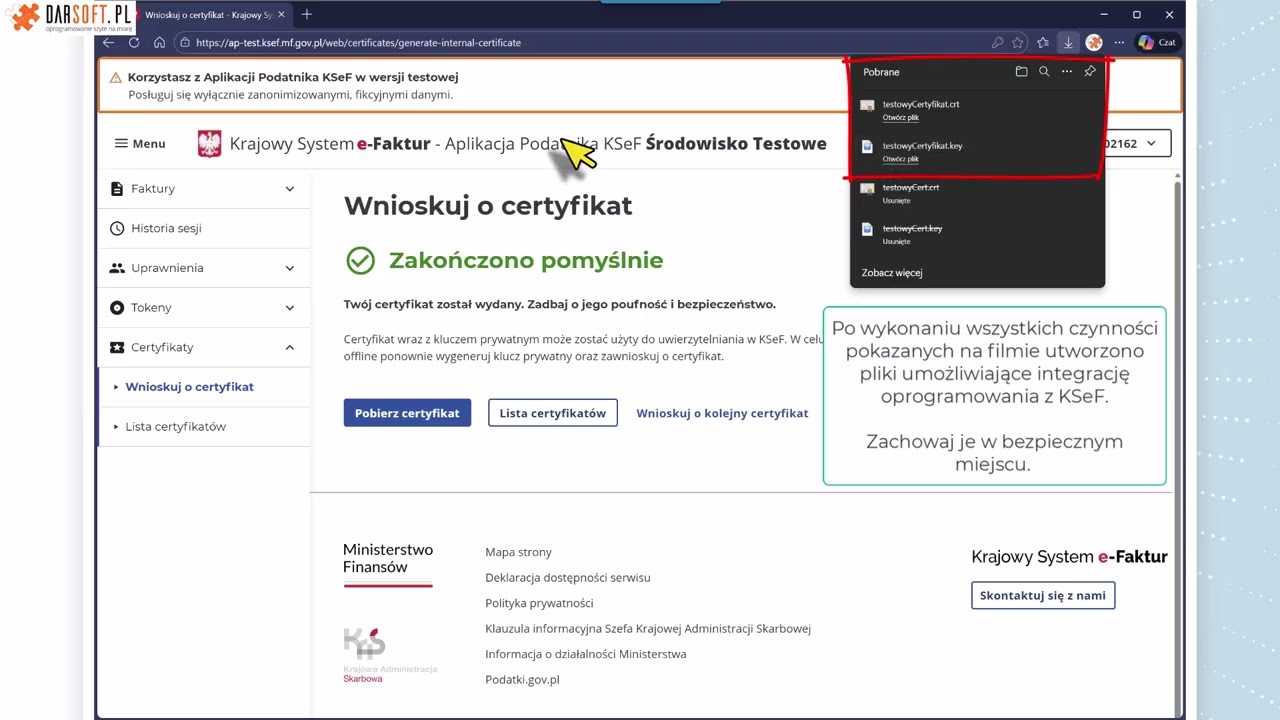
Task: Click the deleted testowyCert.key download entry
Action: (977, 234)
